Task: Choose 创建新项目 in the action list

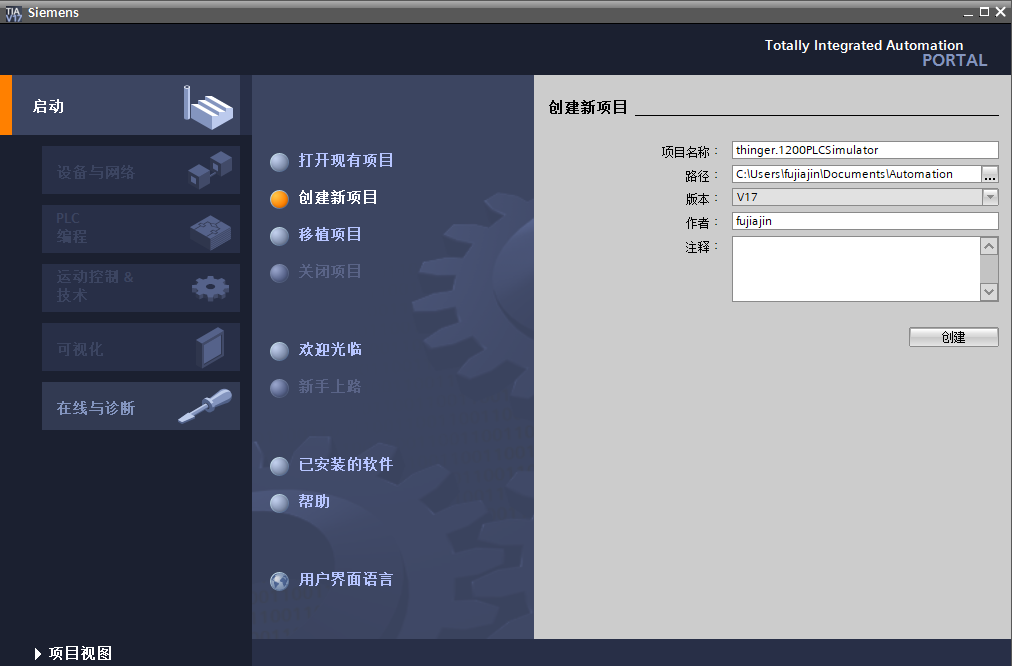Action: 338,197
